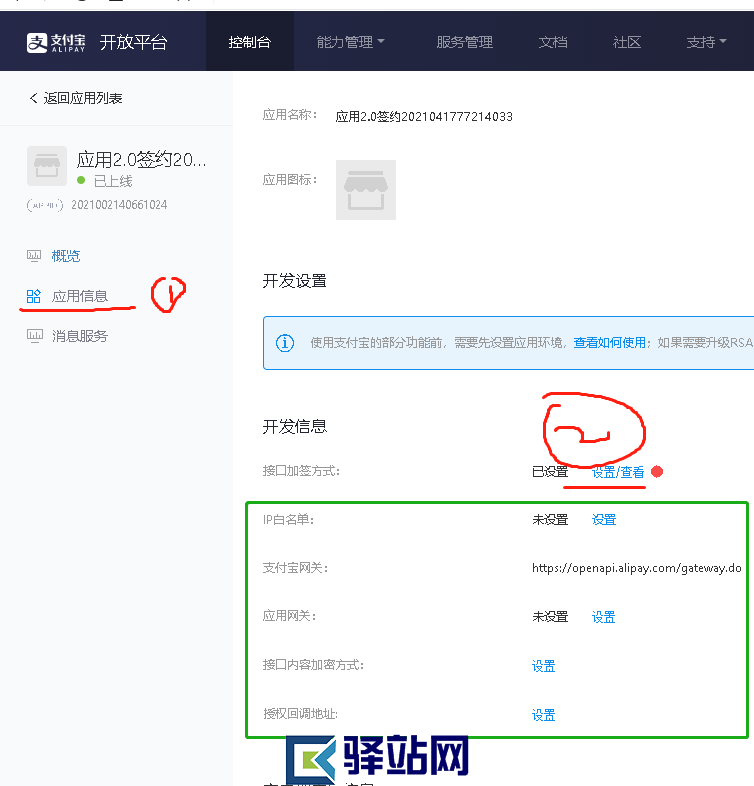Click the APPID badge icon
The height and width of the screenshot is (786, 754).
pos(45,205)
